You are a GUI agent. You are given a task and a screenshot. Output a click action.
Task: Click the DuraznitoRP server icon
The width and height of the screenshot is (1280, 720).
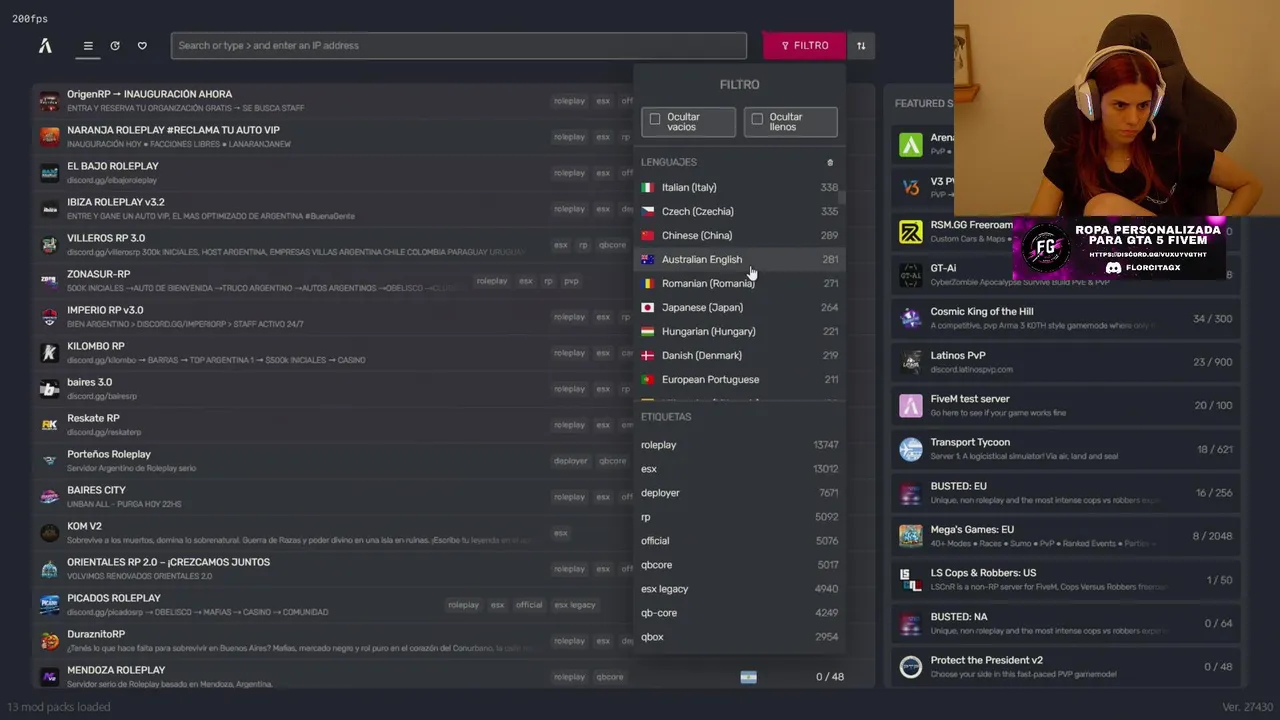[x=49, y=641]
